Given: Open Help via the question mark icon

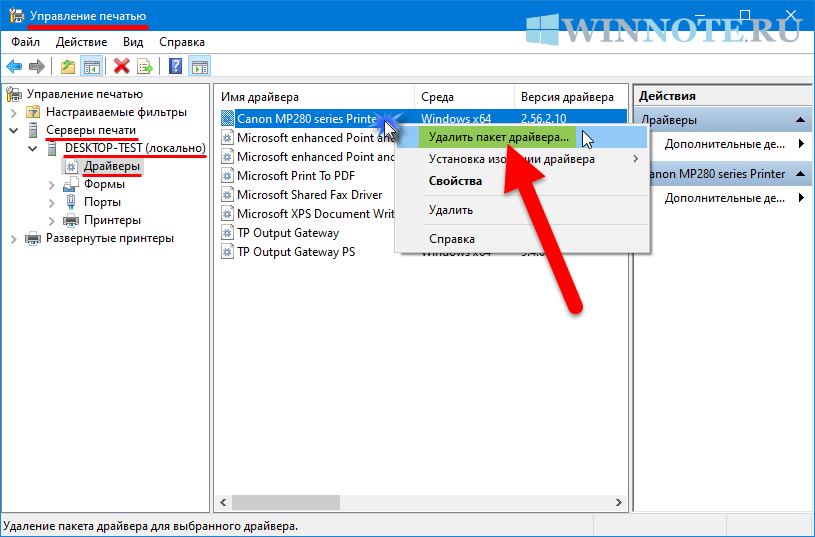Looking at the screenshot, I should coord(176,67).
